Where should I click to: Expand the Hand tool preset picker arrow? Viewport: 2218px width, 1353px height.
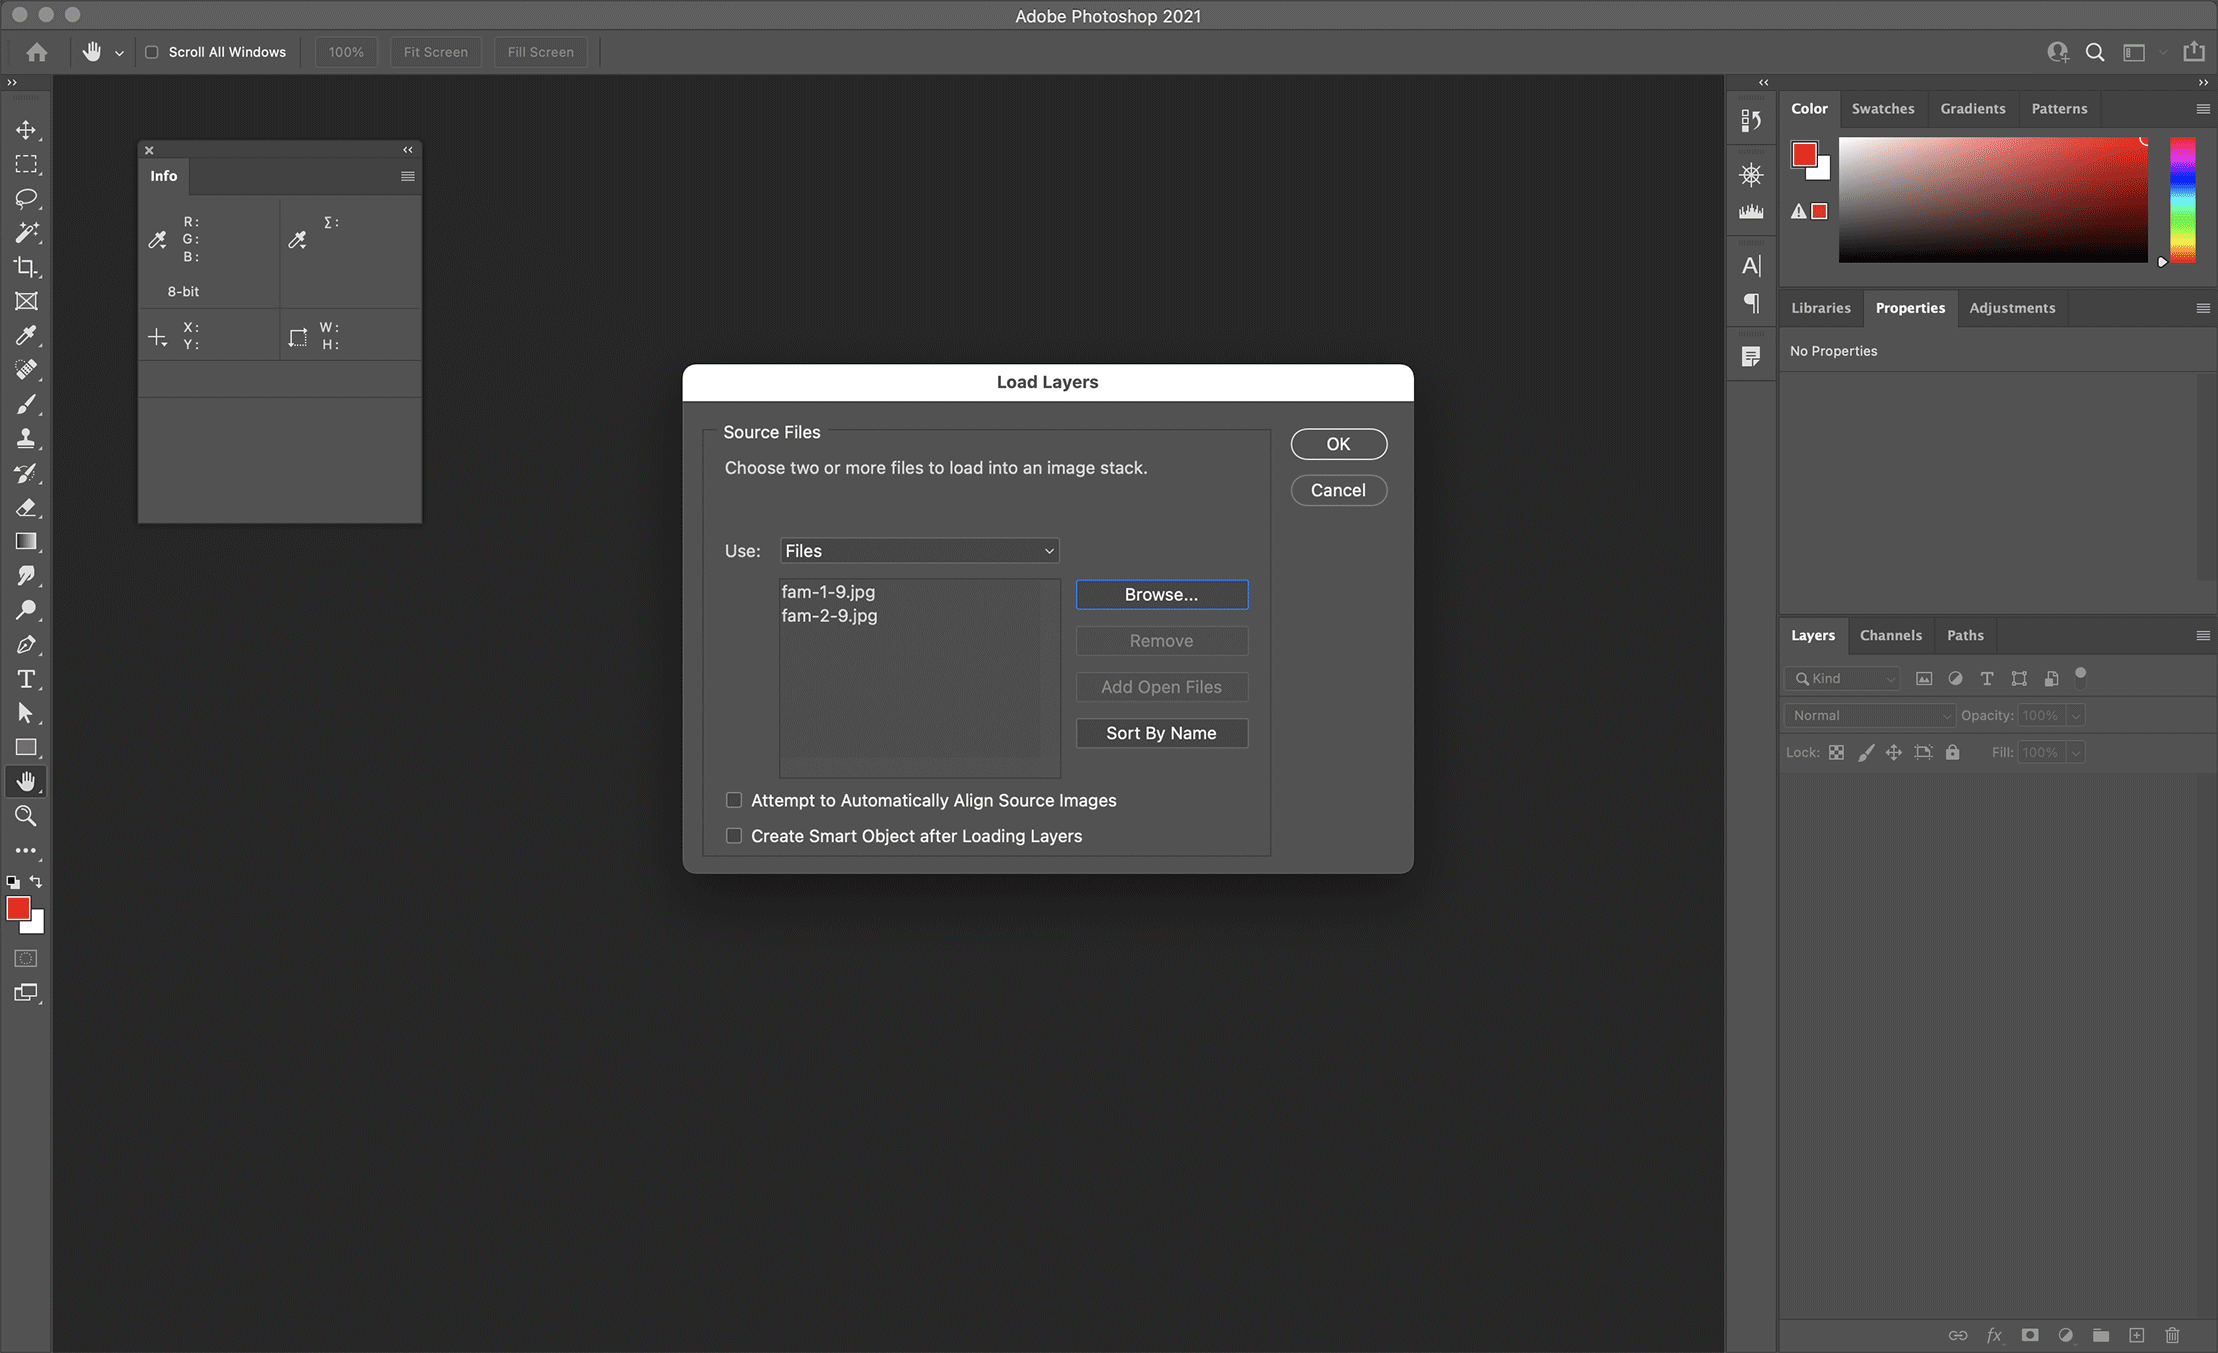click(x=119, y=53)
